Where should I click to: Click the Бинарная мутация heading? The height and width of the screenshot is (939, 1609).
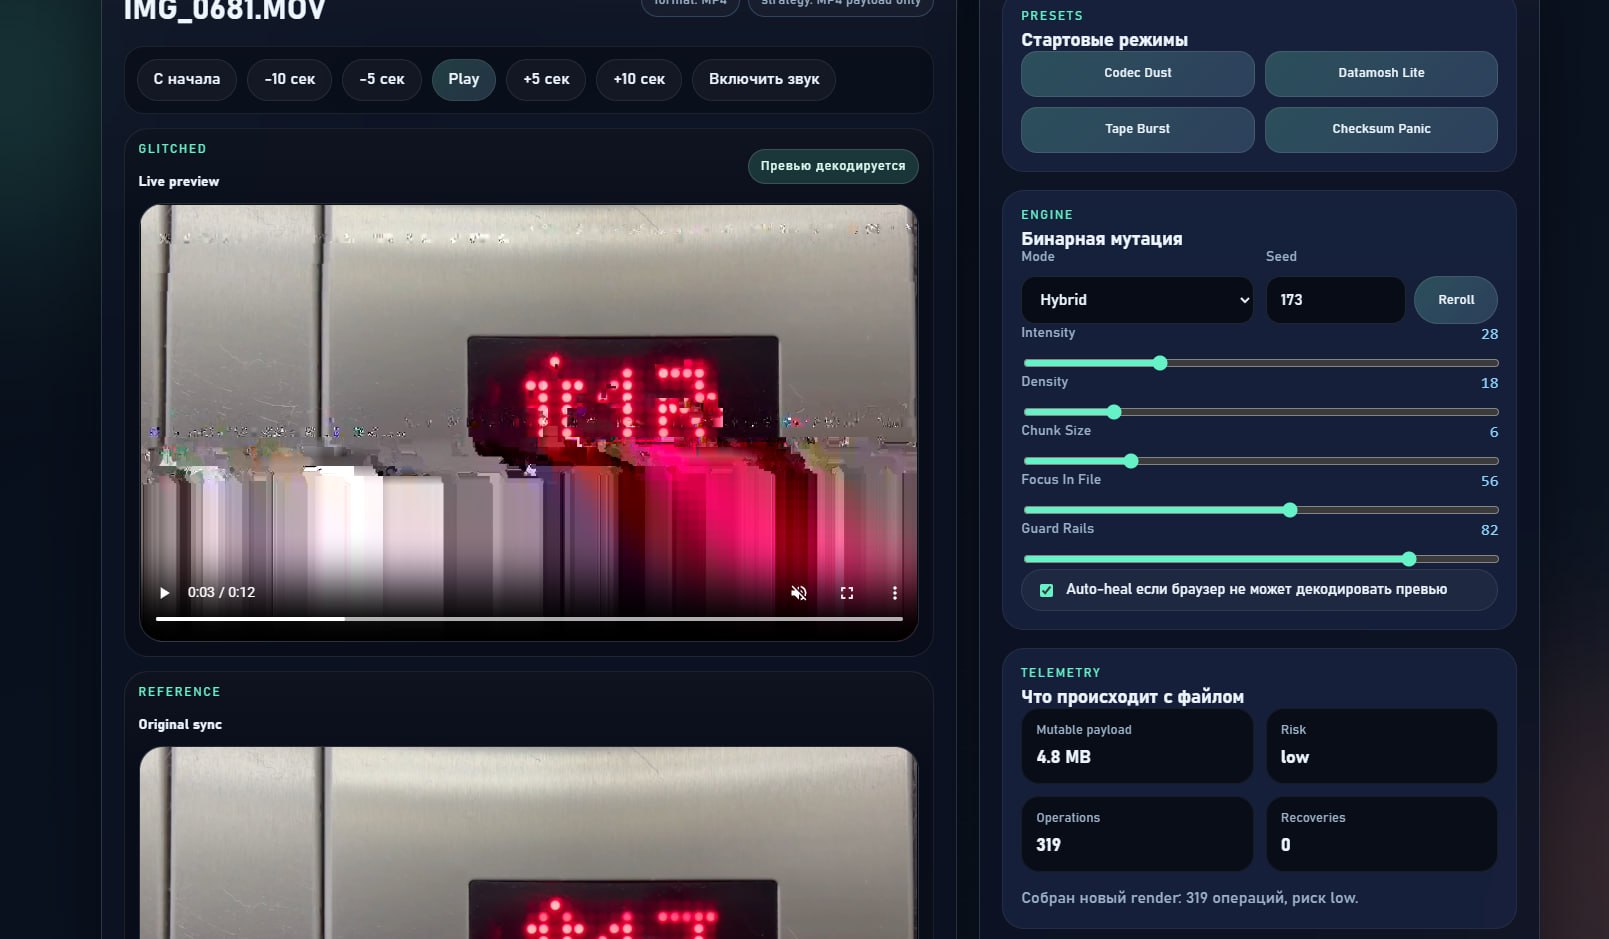tap(1101, 239)
